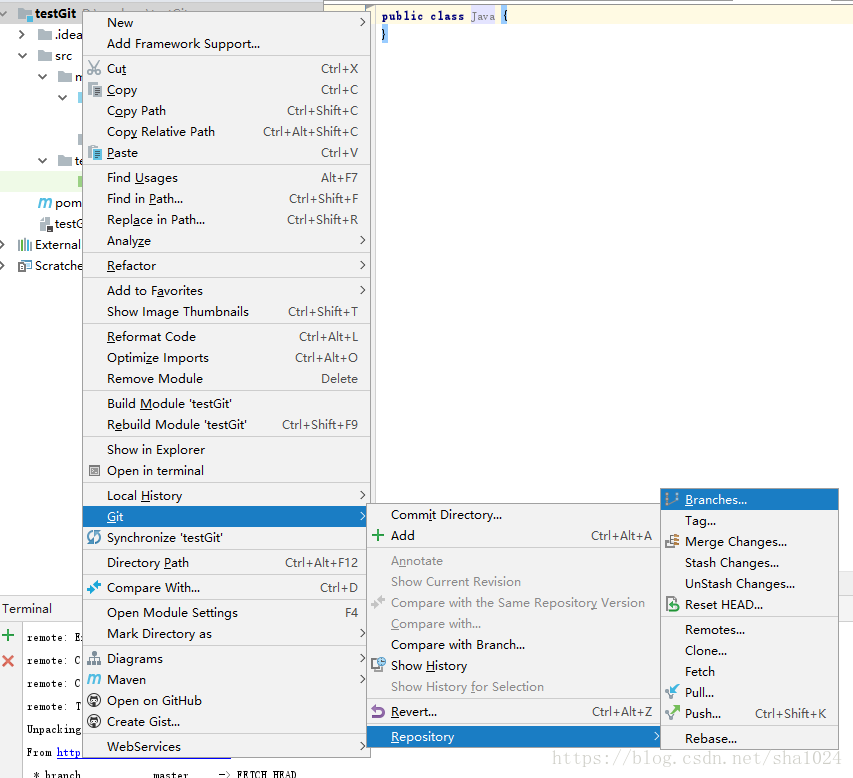Image resolution: width=853 pixels, height=778 pixels.
Task: Choose Rebuild Module 'testGit' entry
Action: [x=226, y=424]
